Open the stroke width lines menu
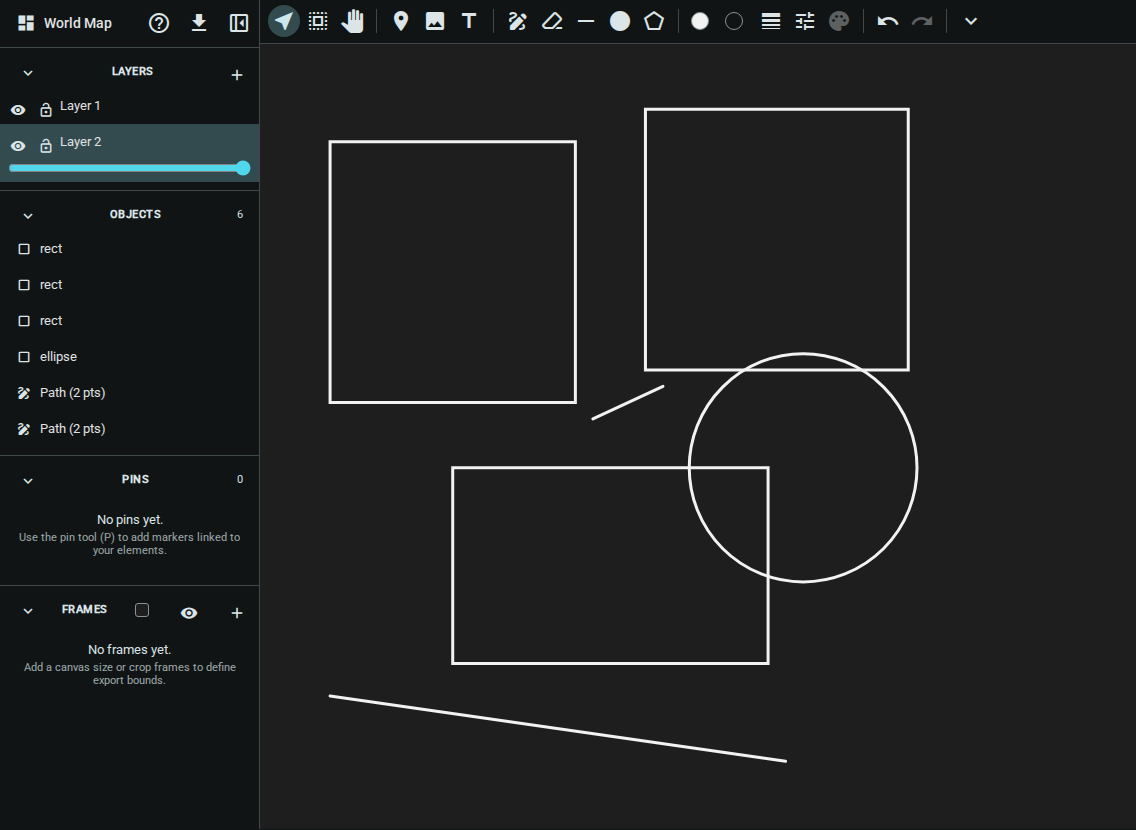The height and width of the screenshot is (830, 1136). click(771, 21)
